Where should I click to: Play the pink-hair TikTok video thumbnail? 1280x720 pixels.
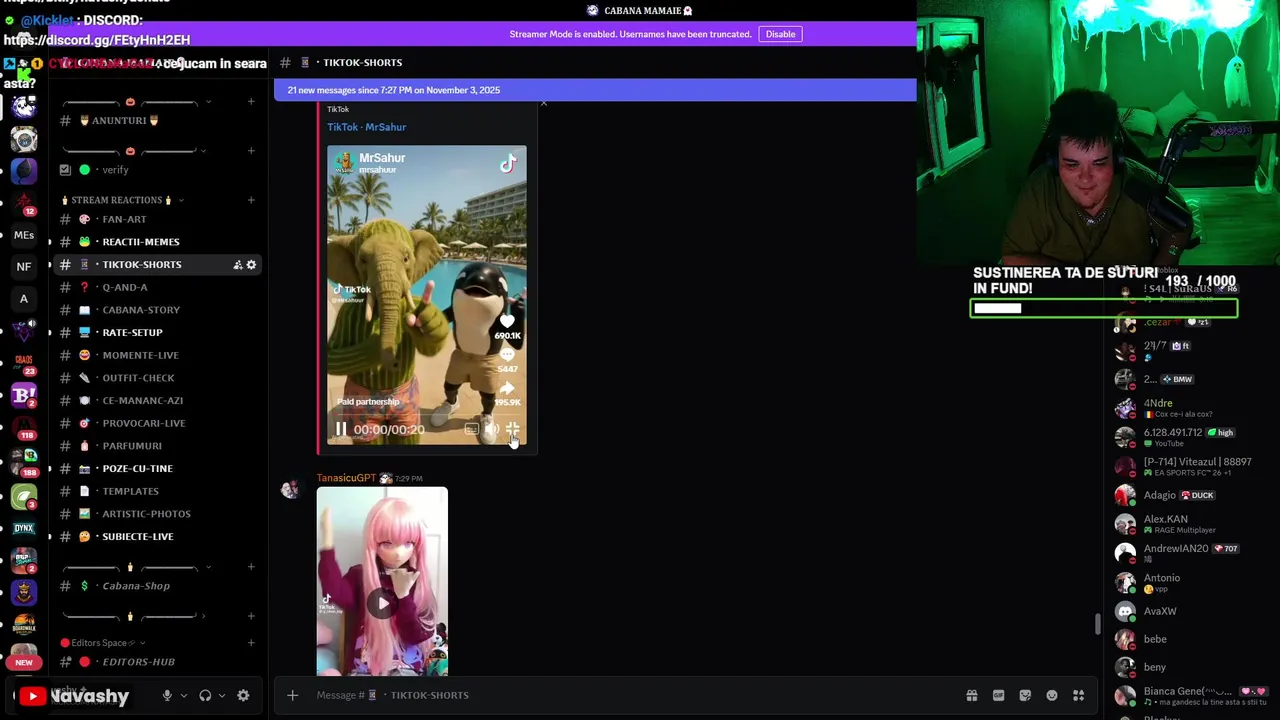pos(382,603)
